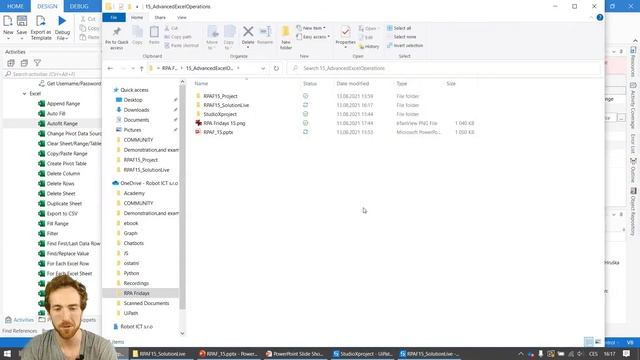Refresh the Explorer address bar
Screen dimensions: 640x360
276,68
